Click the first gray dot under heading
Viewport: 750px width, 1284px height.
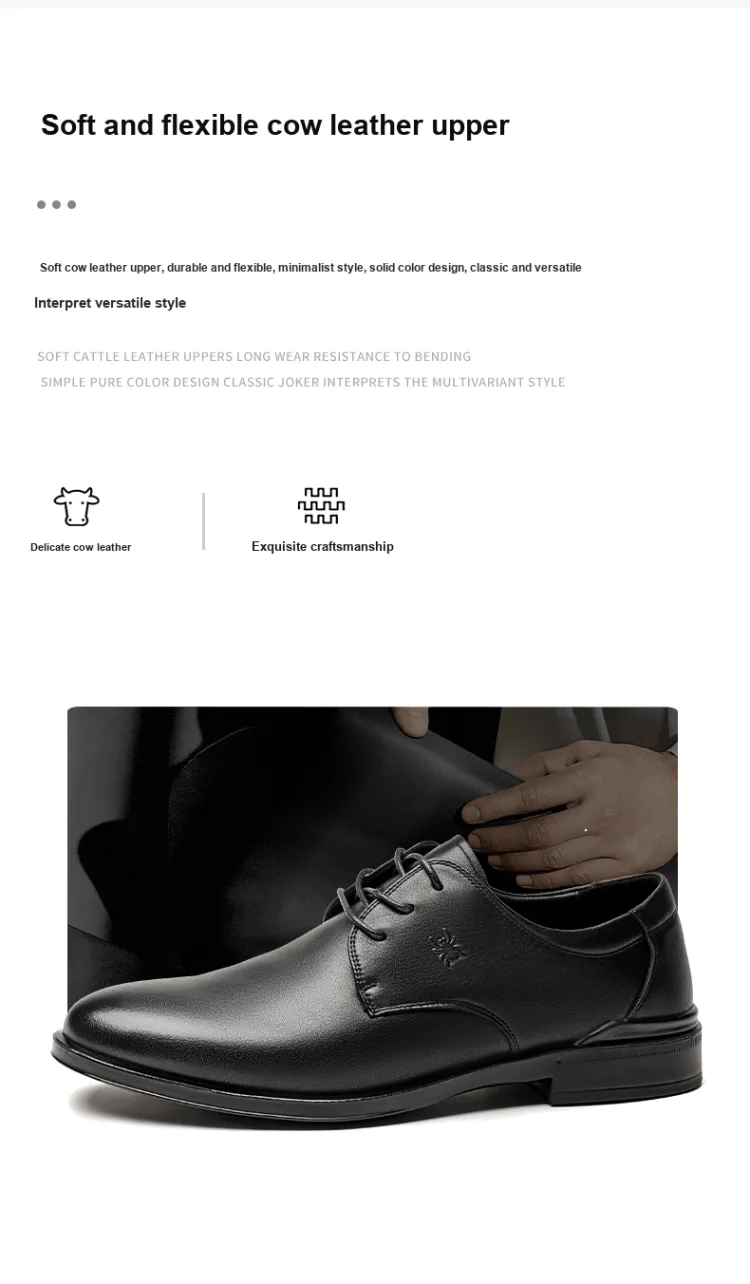tap(41, 205)
